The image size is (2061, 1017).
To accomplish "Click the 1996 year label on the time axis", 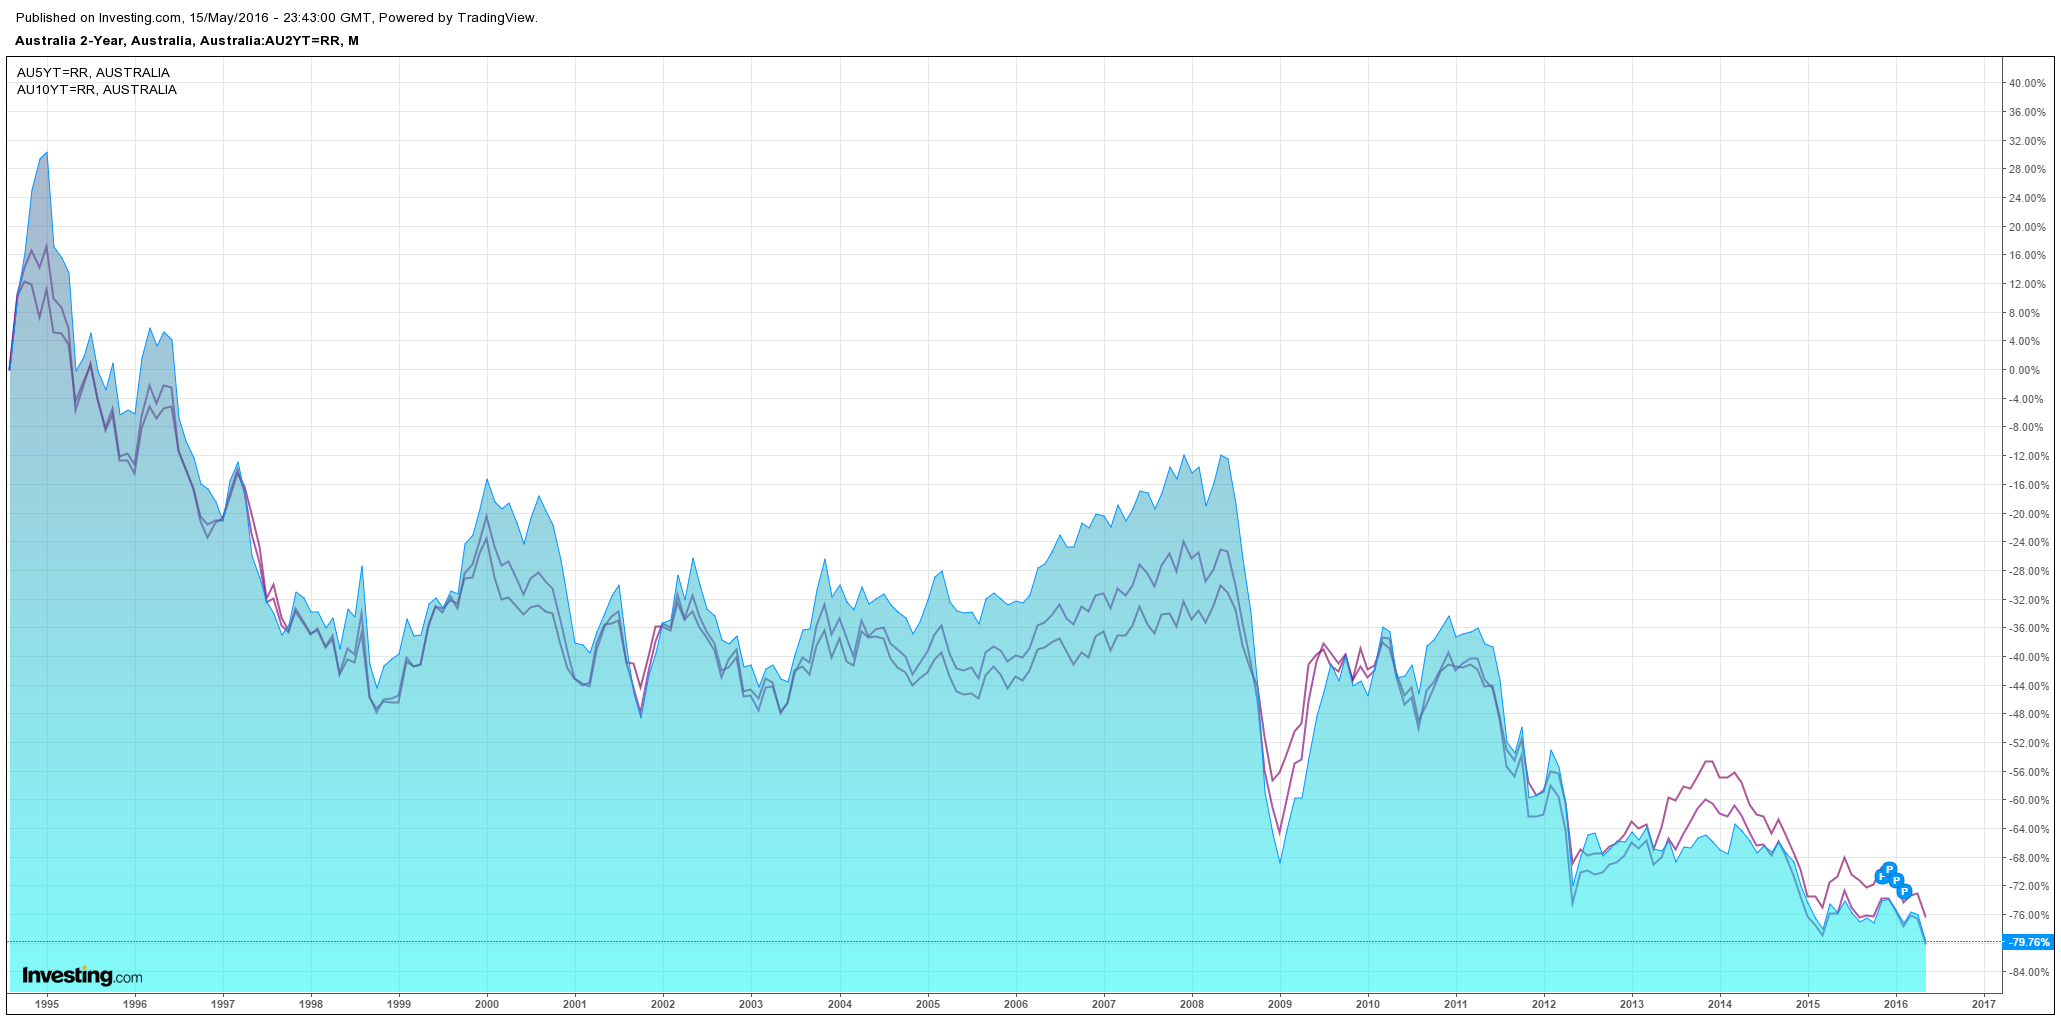I will [135, 1004].
